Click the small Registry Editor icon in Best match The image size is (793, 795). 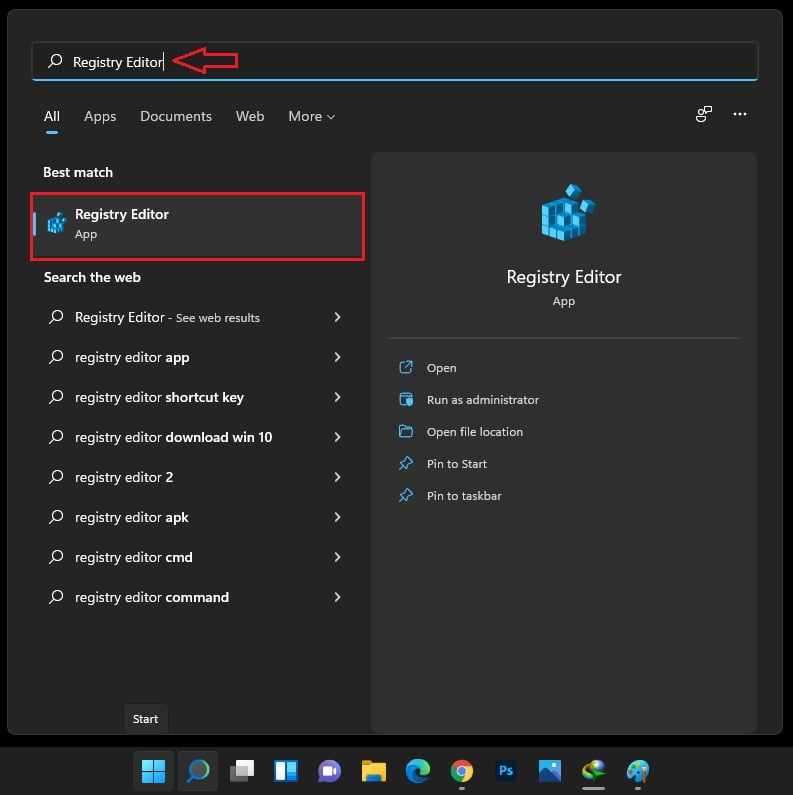(x=57, y=223)
